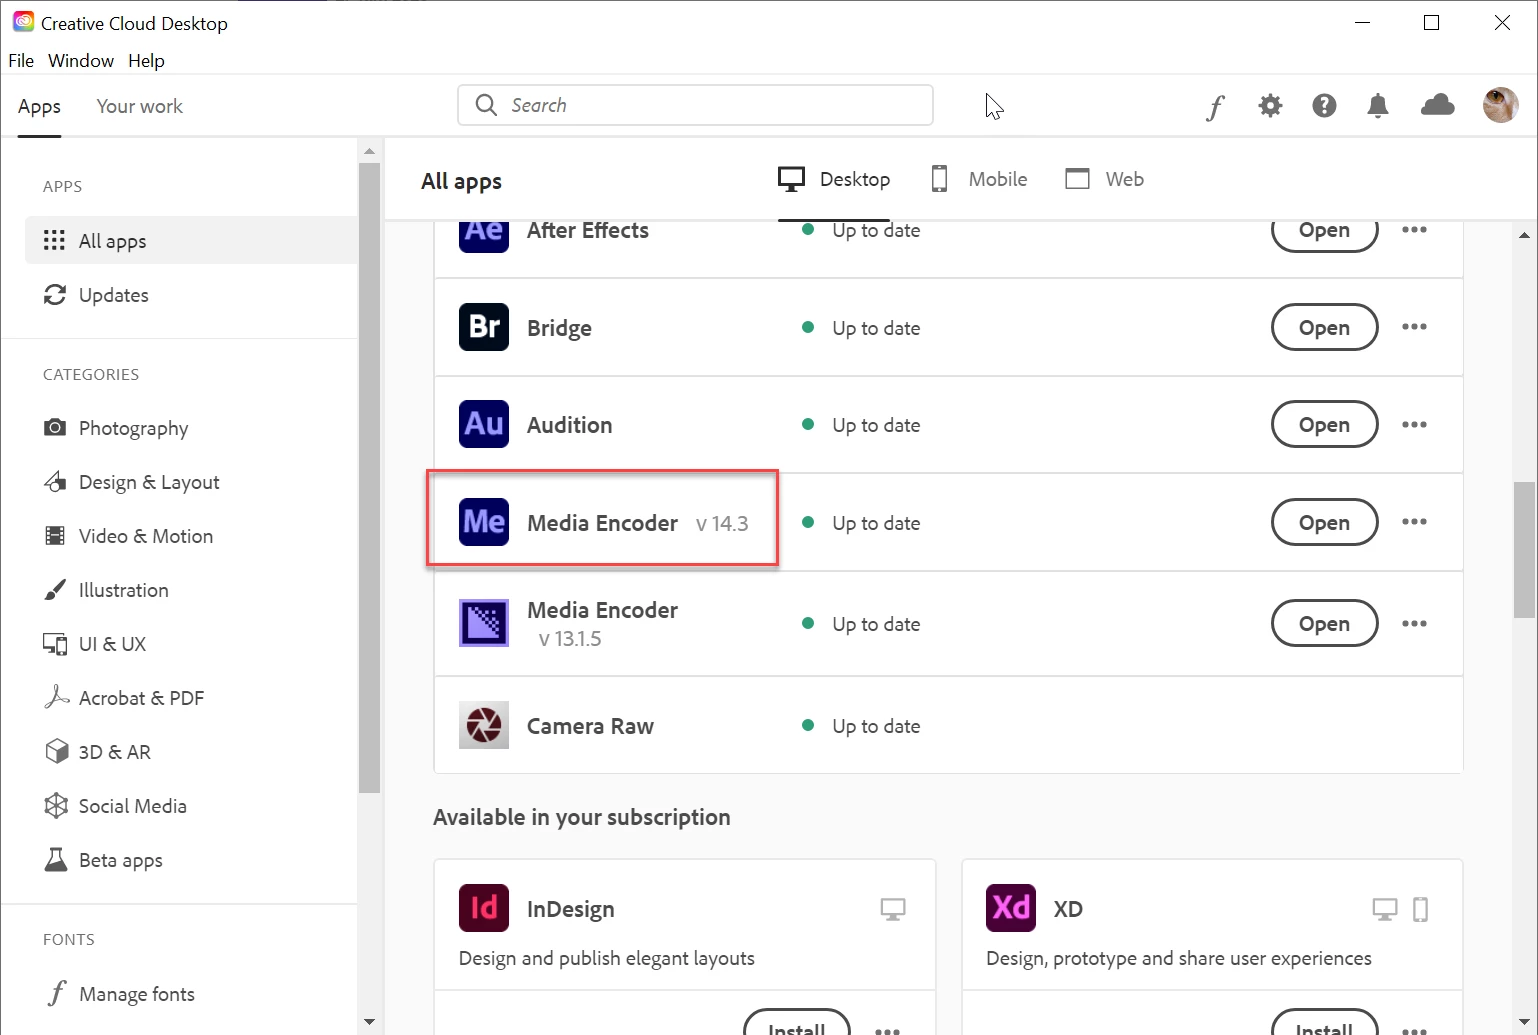Click the Creative Cloud logo in title bar
This screenshot has height=1035, width=1538.
(23, 22)
